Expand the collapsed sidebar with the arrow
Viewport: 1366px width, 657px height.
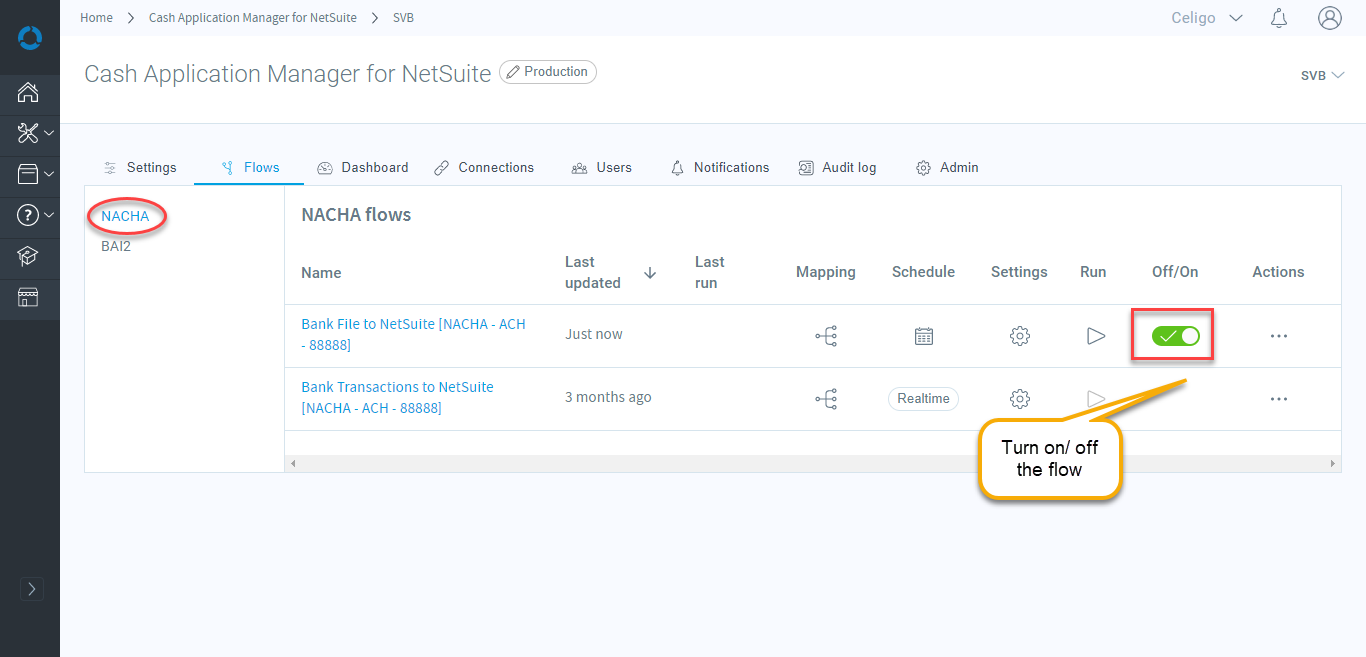(31, 589)
